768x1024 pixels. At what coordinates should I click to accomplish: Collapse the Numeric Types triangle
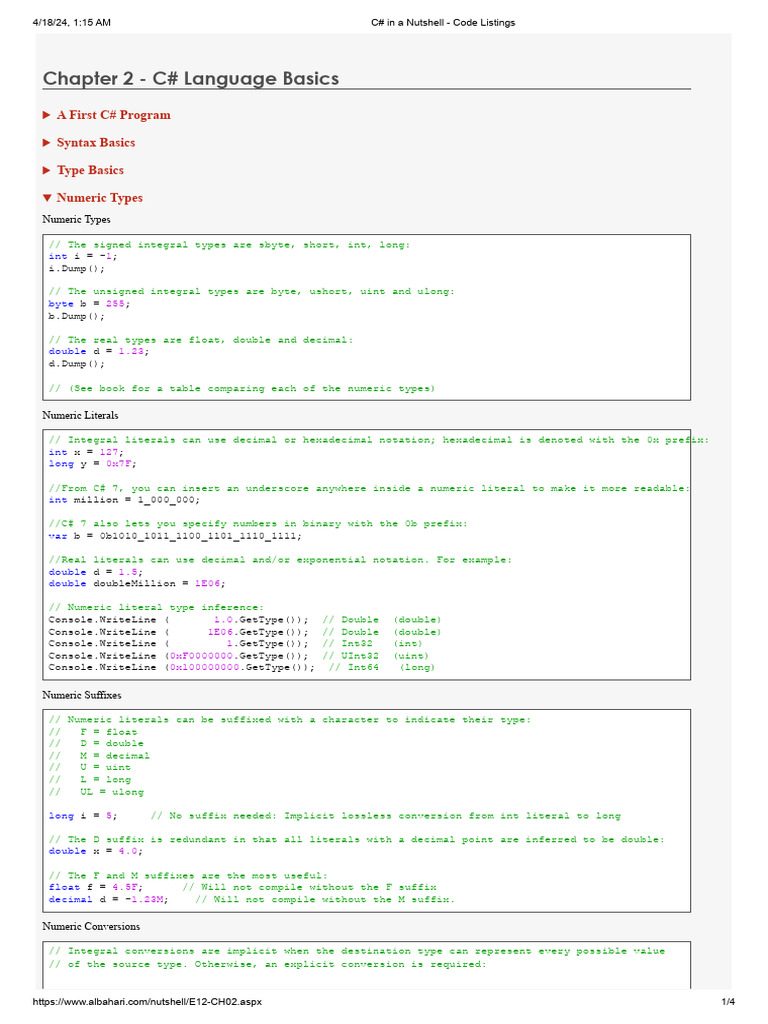pyautogui.click(x=46, y=197)
